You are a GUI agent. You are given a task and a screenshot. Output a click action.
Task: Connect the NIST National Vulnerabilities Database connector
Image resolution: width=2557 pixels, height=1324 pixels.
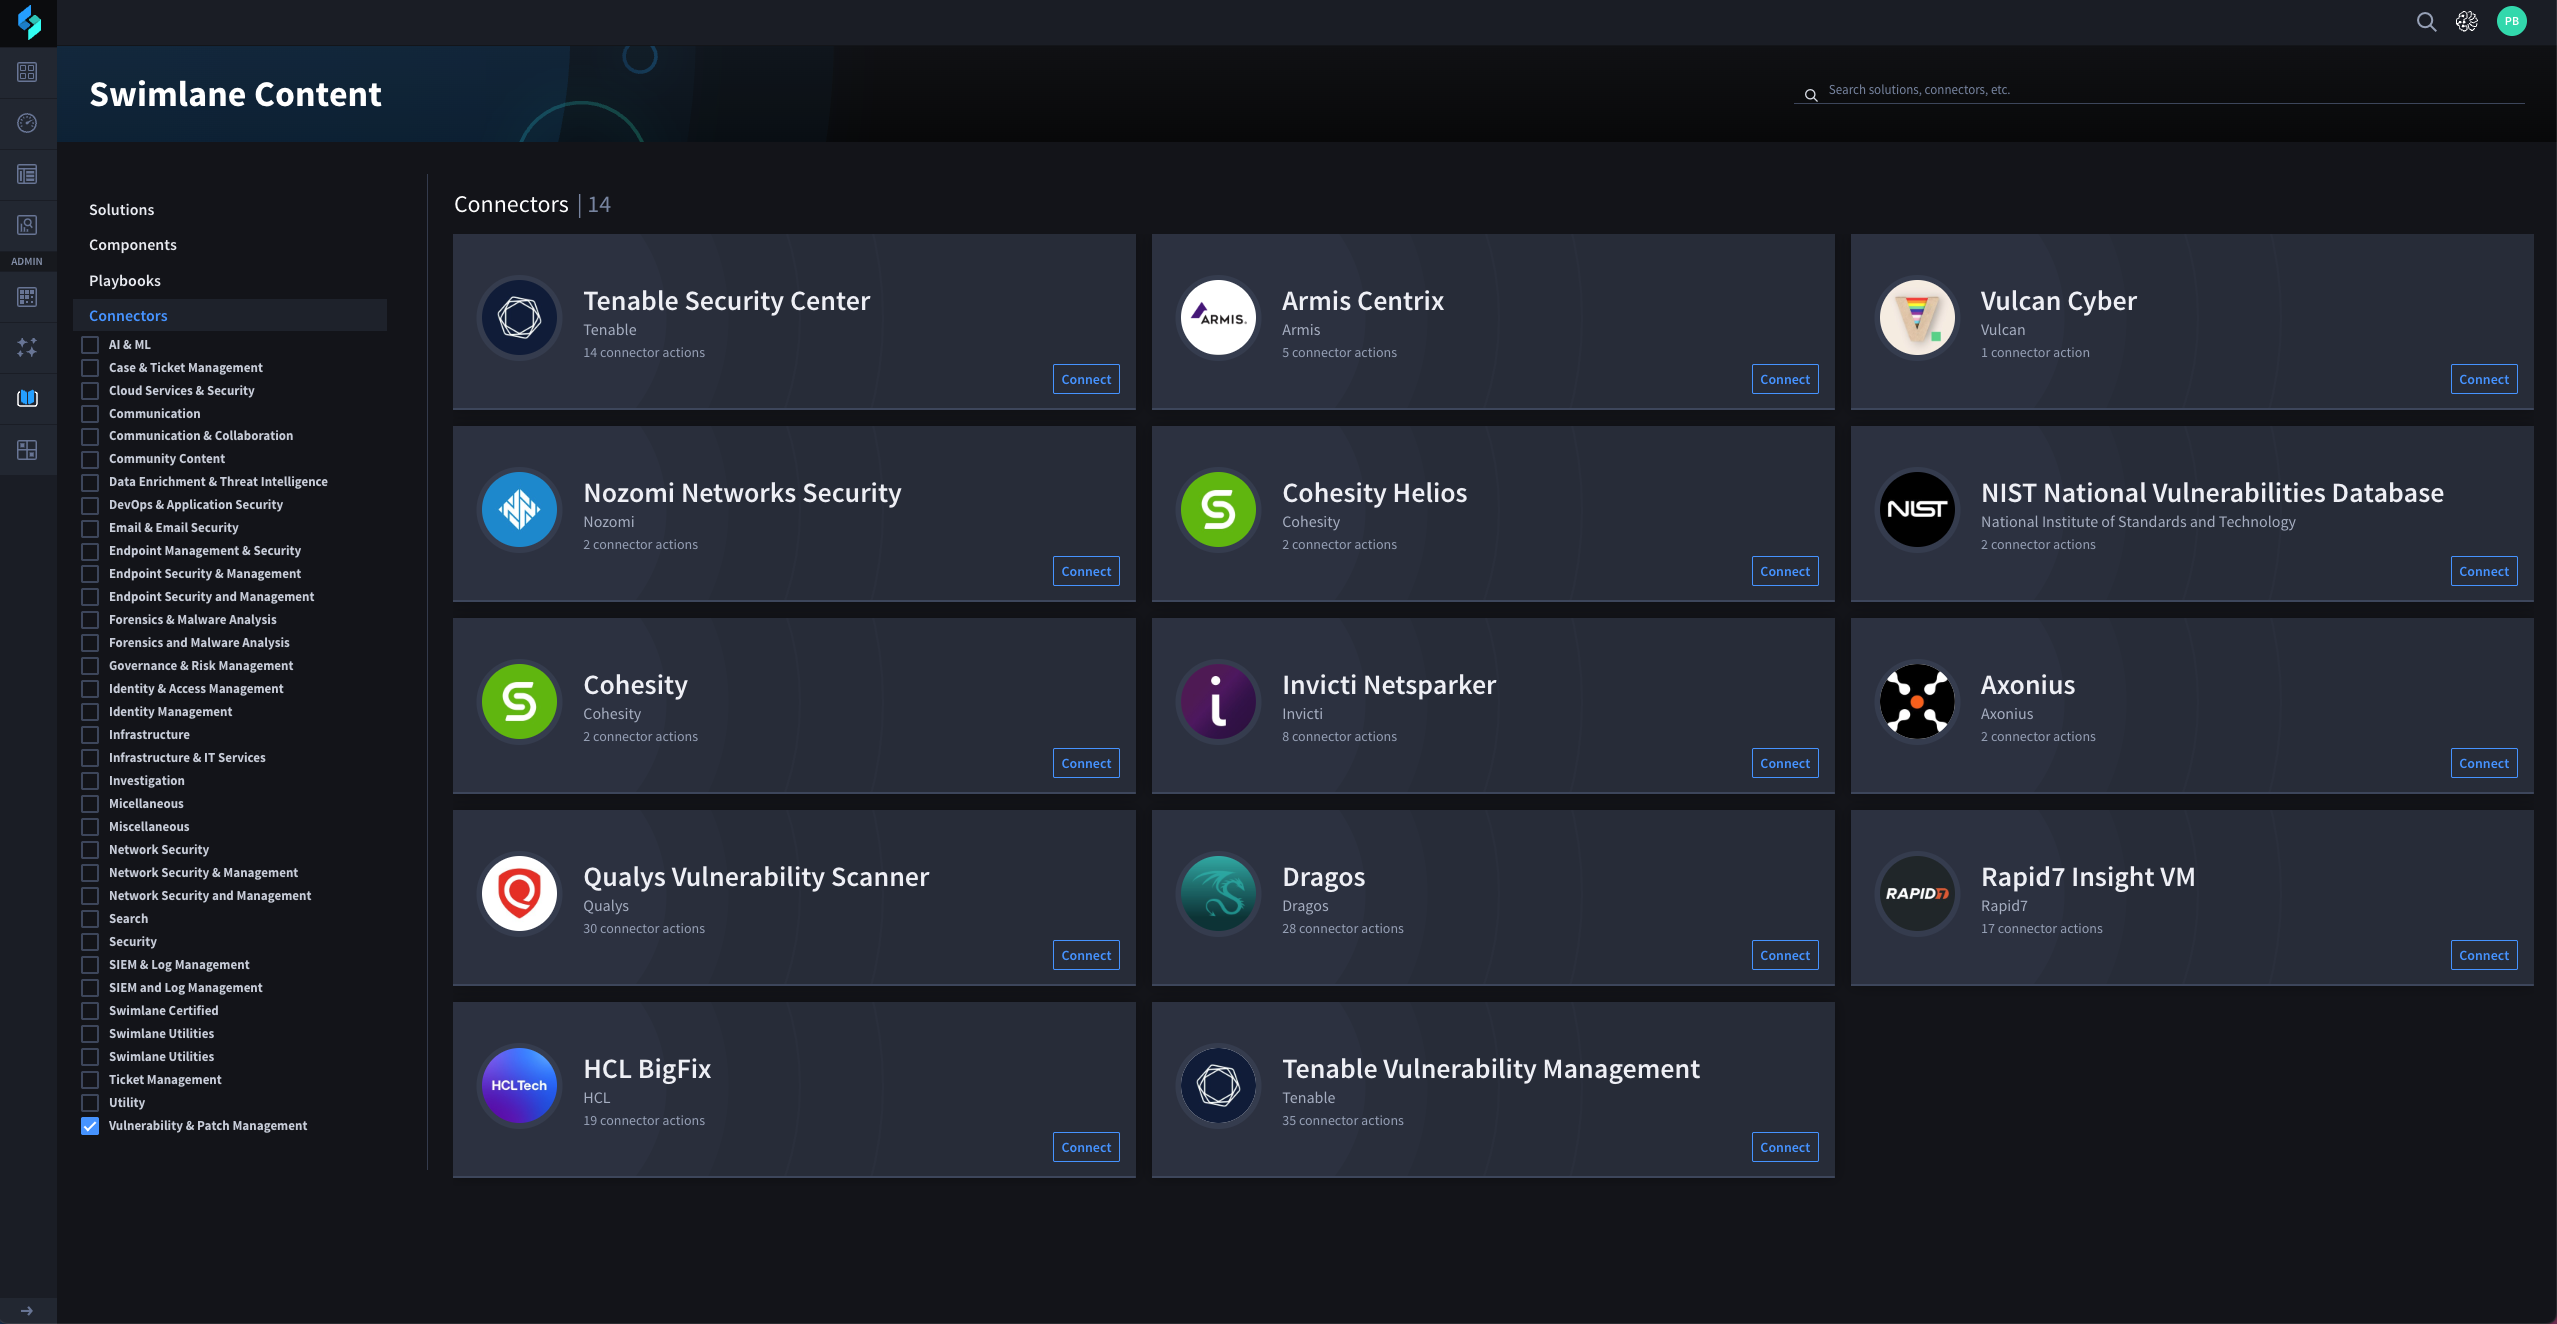point(2484,571)
